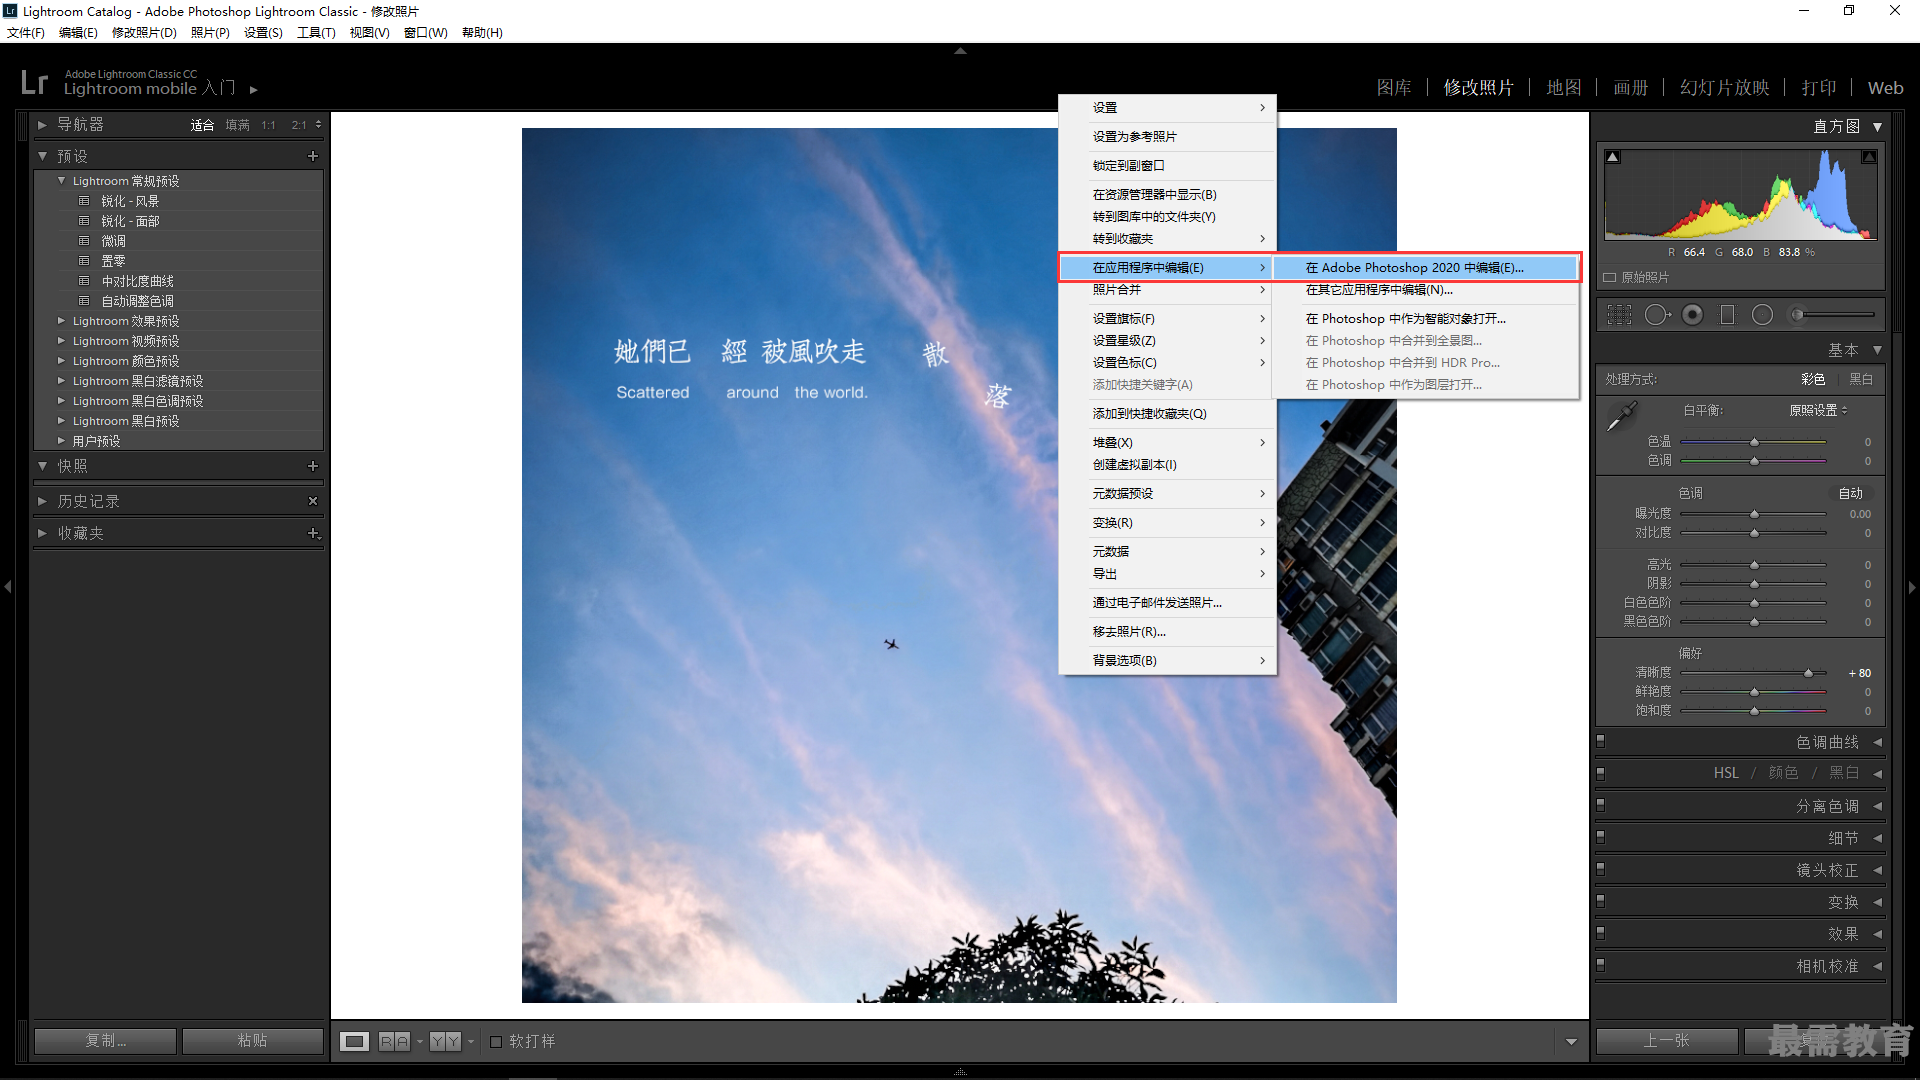Switch to Loupe view icon in toolbar
The width and height of the screenshot is (1920, 1080).
tap(354, 1041)
